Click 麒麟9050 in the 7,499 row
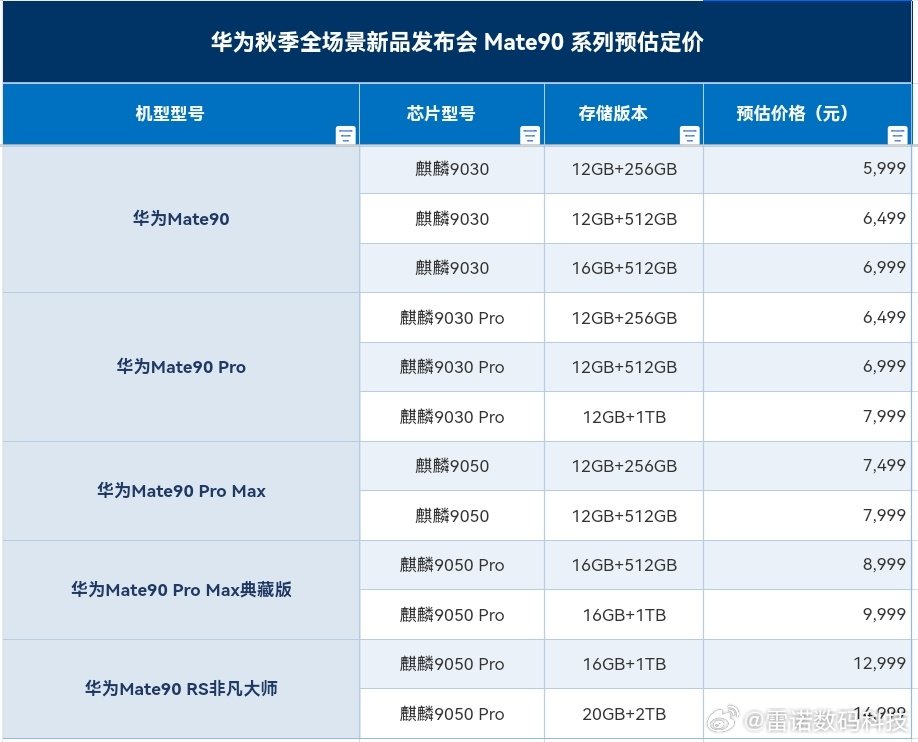This screenshot has width=918, height=742. tap(452, 466)
